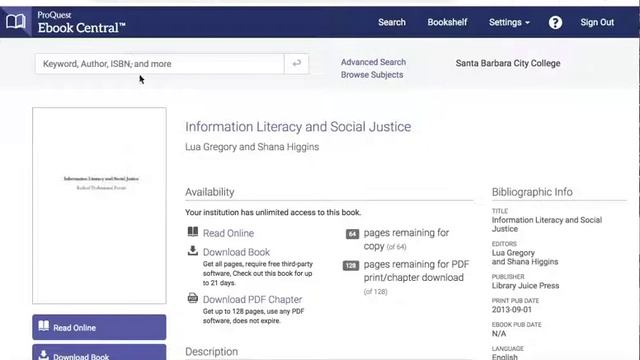Click the Availability section heading
This screenshot has height=360, width=640.
[209, 192]
